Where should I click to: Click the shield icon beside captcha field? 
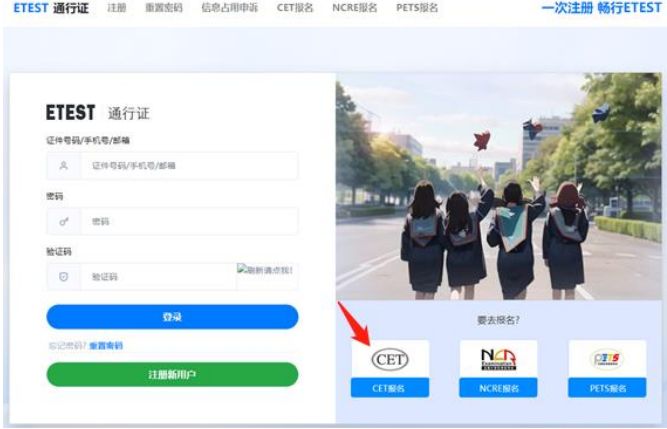63,277
